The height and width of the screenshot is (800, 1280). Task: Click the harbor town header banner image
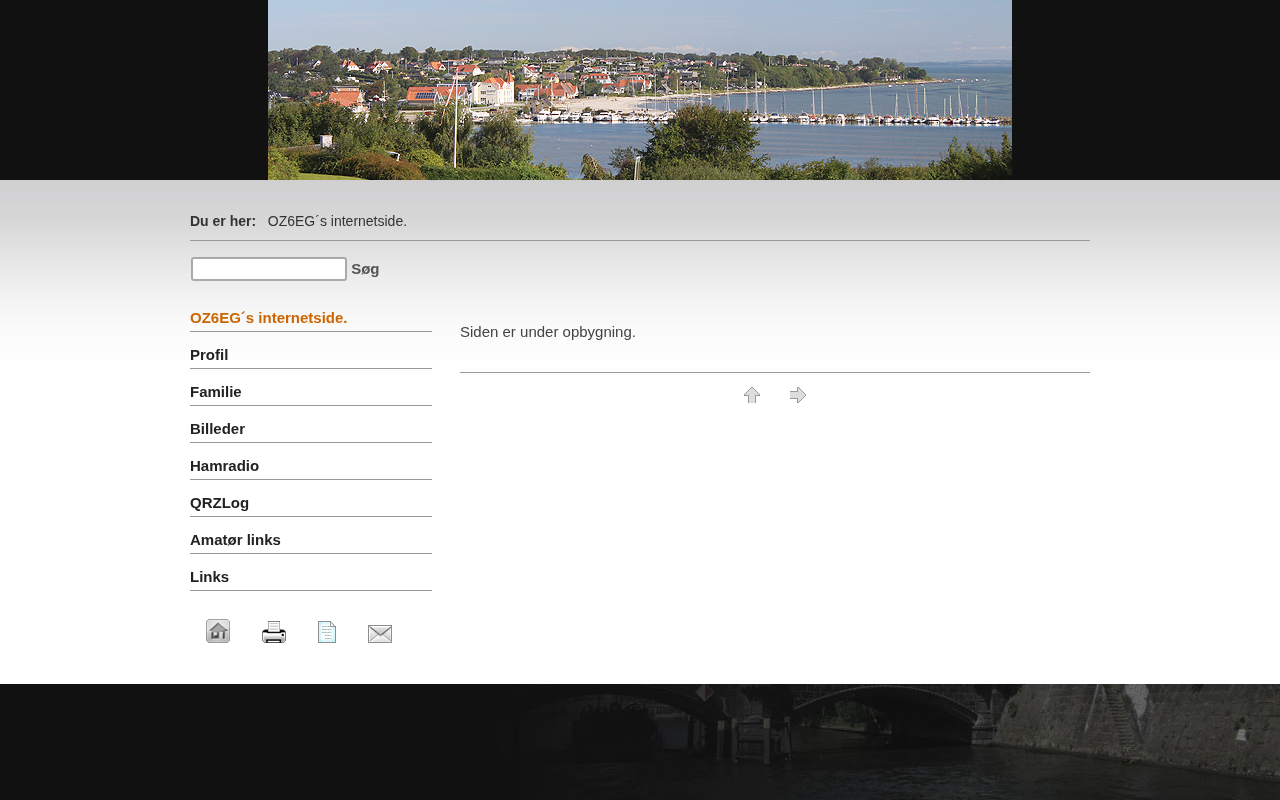tap(640, 90)
